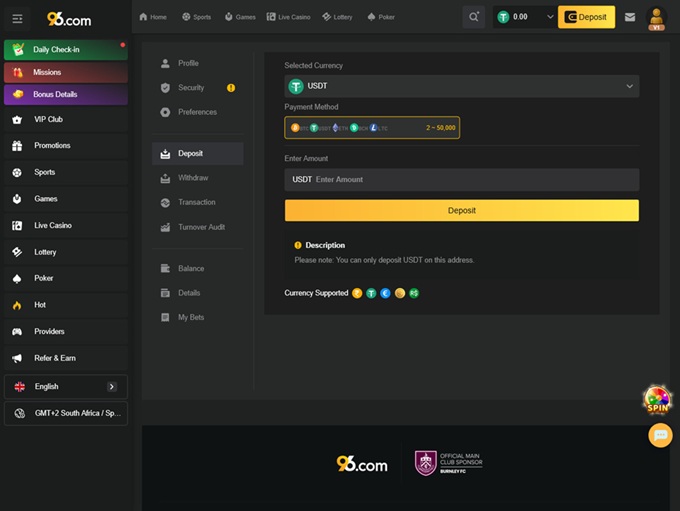Click the 96.com logo in header
The height and width of the screenshot is (511, 680).
69,18
